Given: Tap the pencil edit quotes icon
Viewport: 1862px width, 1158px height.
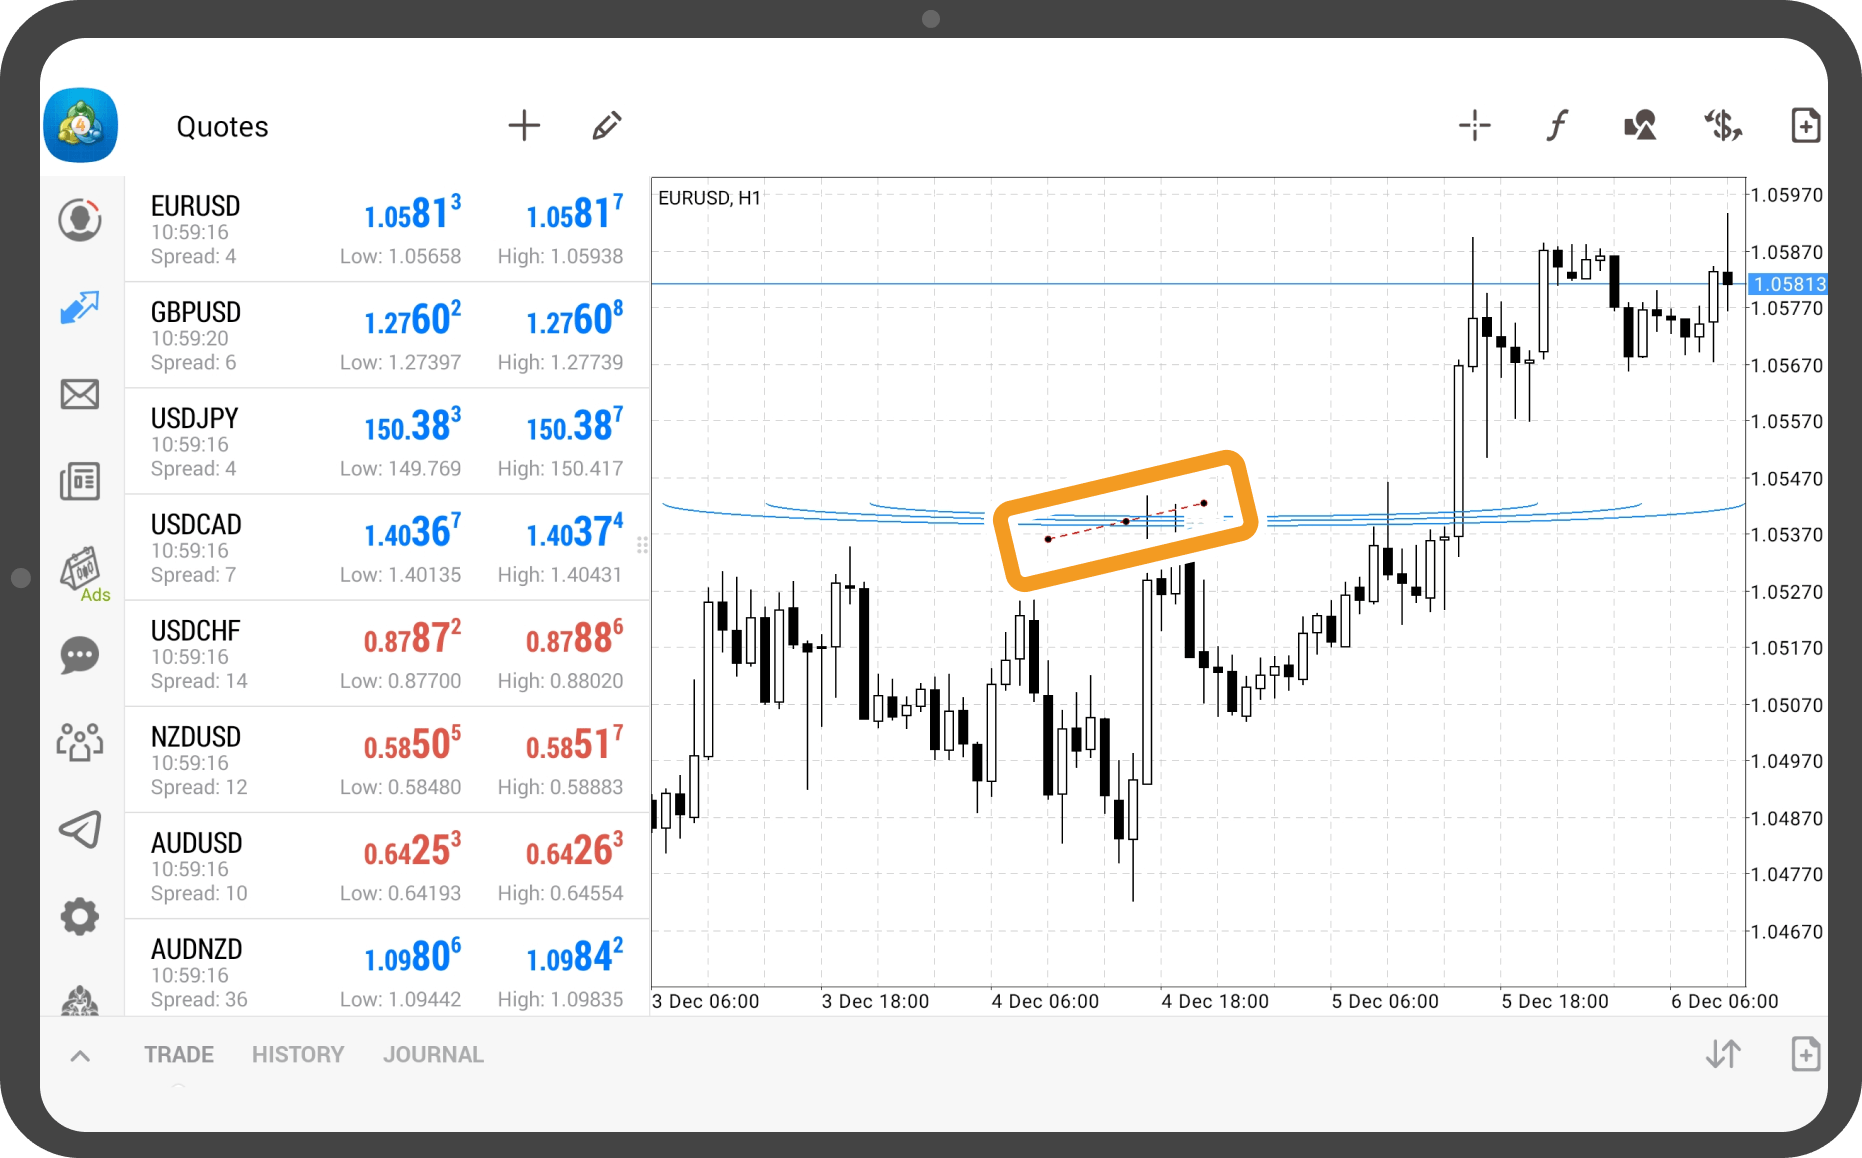Looking at the screenshot, I should [606, 126].
